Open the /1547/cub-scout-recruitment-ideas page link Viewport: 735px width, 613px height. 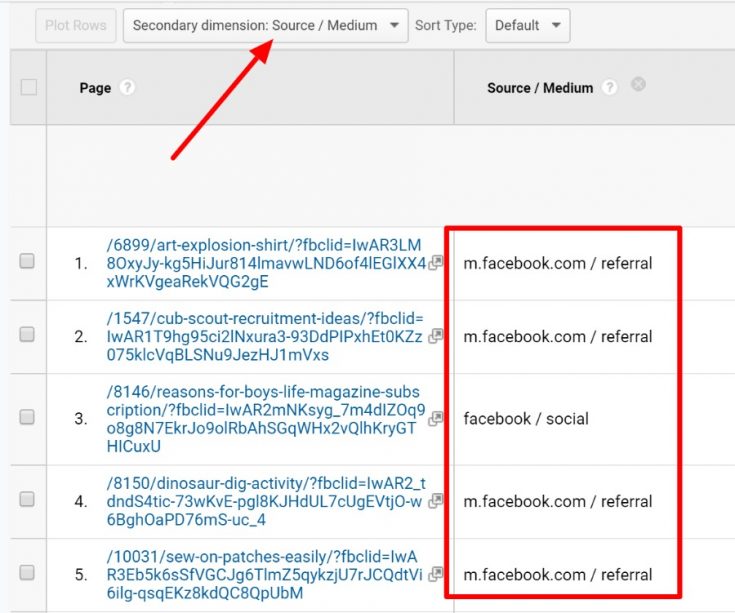(x=265, y=336)
